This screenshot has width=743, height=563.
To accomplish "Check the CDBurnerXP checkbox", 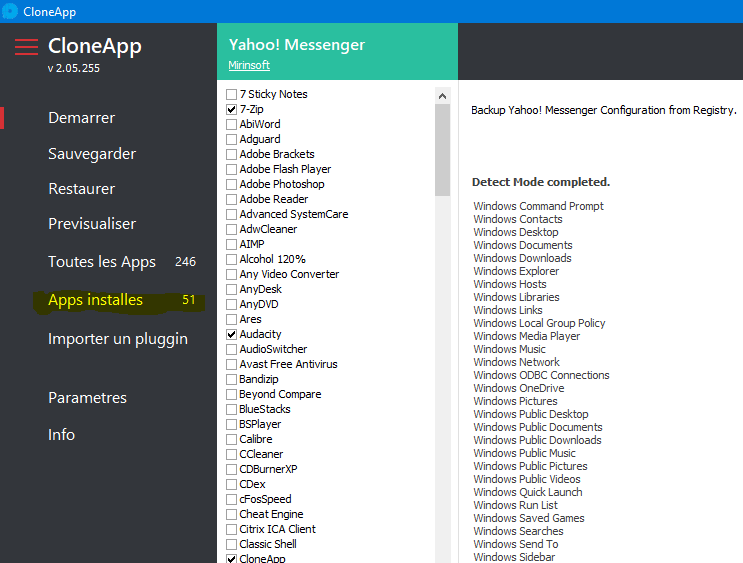I will [231, 470].
